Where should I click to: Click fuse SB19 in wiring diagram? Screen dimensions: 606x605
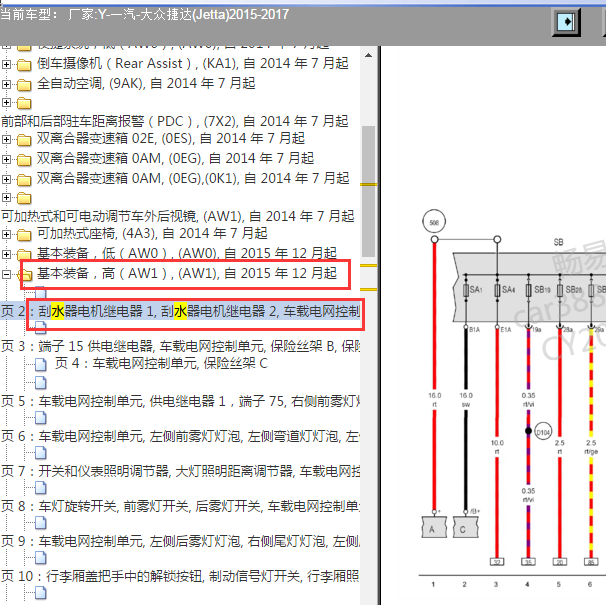pos(529,290)
